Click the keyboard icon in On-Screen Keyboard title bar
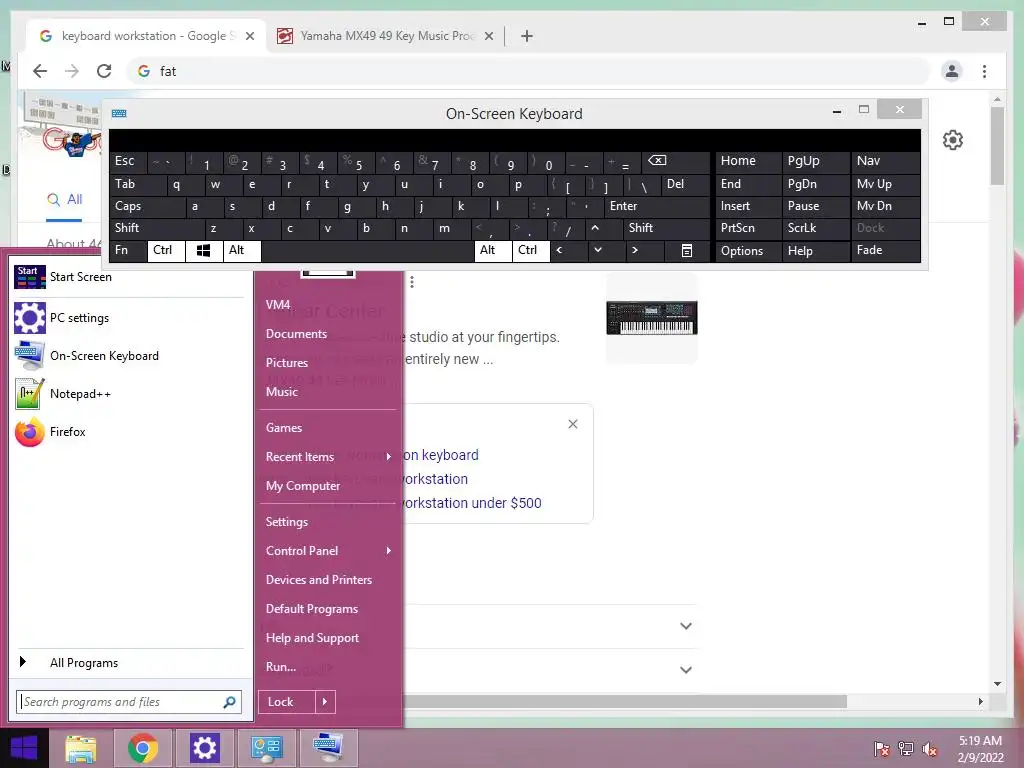Image resolution: width=1024 pixels, height=768 pixels. pyautogui.click(x=119, y=114)
